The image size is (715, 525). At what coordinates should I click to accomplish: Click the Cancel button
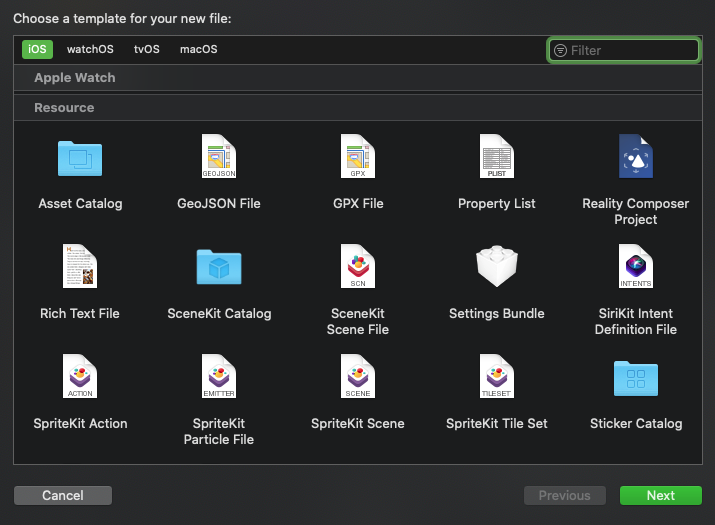(63, 495)
